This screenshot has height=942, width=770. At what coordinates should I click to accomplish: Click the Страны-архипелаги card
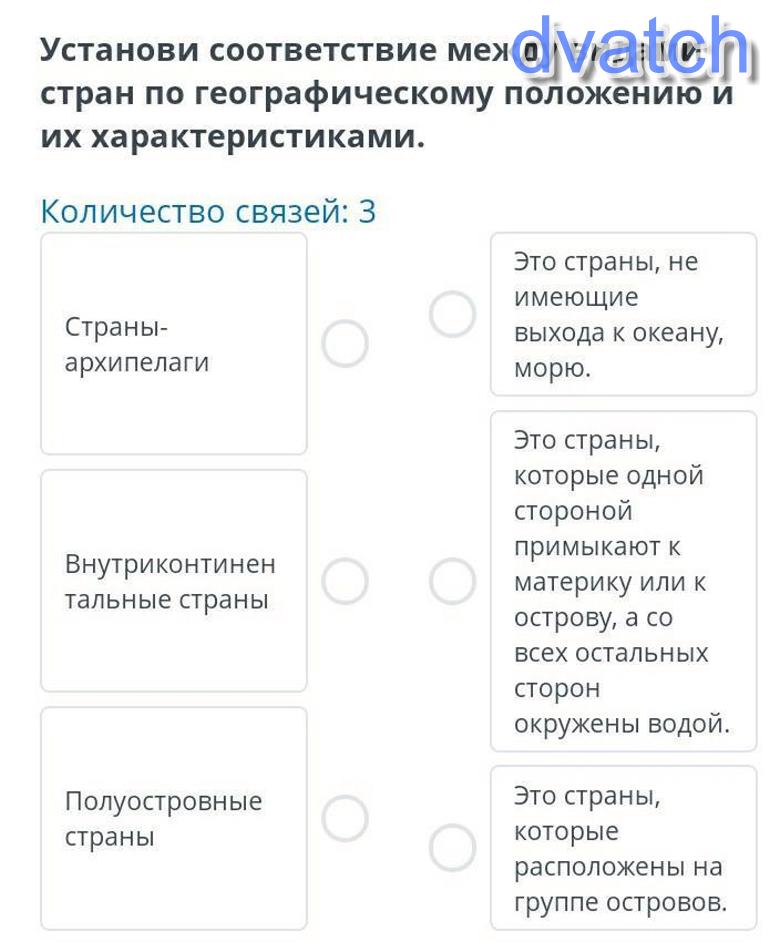[173, 344]
